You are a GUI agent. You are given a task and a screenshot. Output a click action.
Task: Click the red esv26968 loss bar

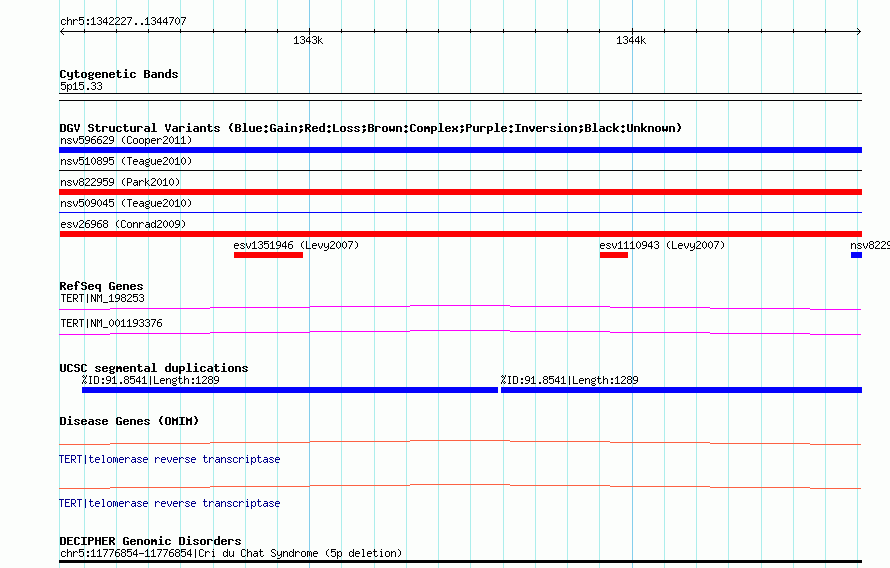pyautogui.click(x=460, y=234)
